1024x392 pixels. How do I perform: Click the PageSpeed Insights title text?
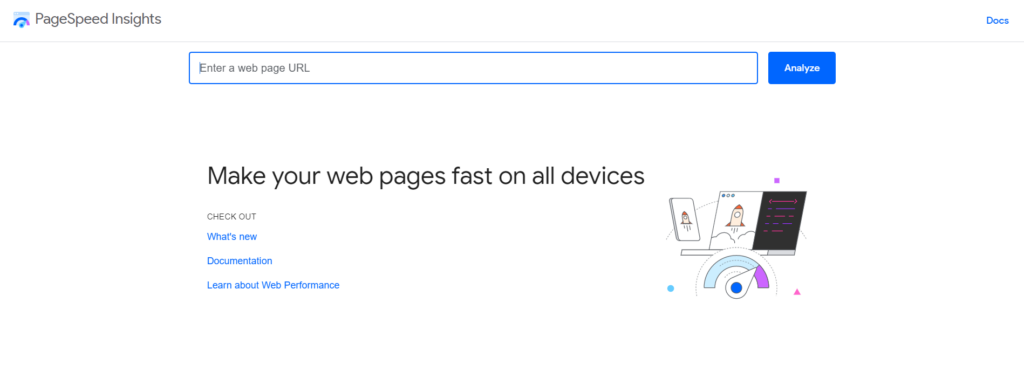(98, 19)
